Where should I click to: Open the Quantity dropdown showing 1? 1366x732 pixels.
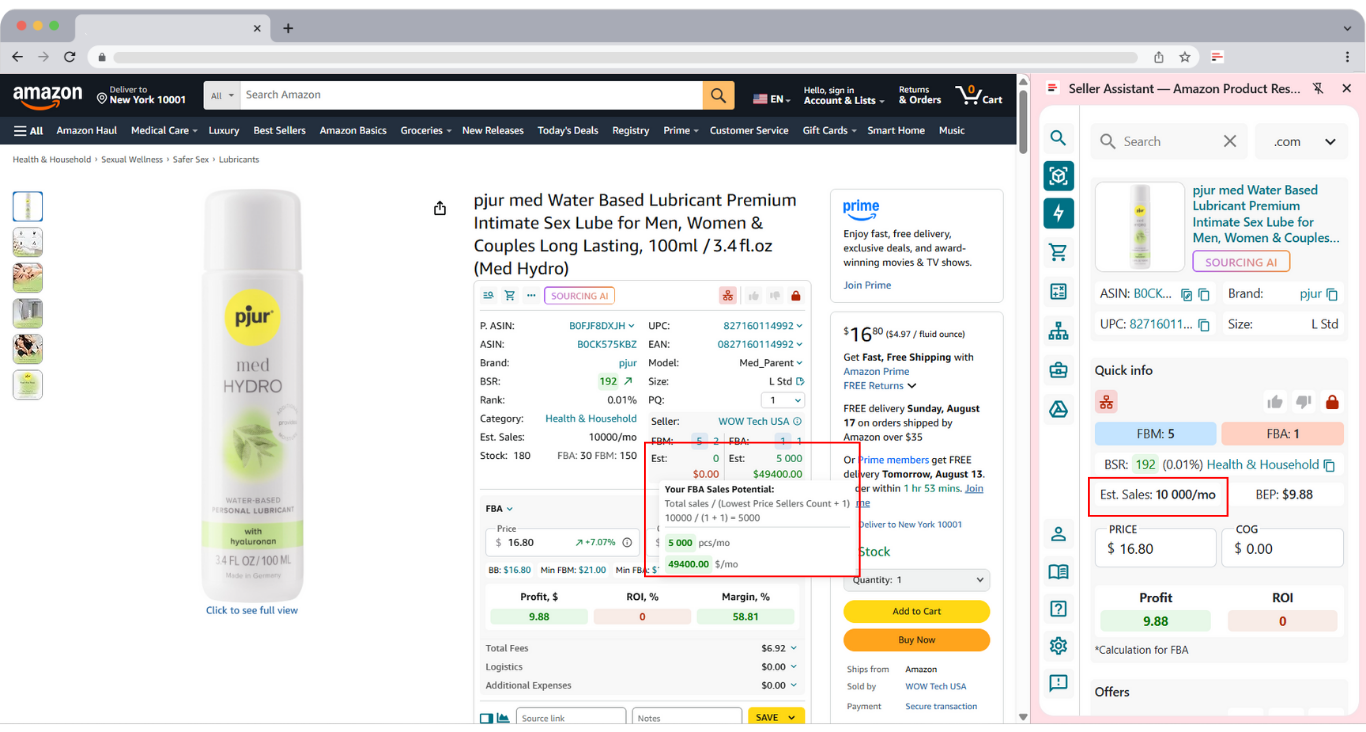tap(916, 580)
